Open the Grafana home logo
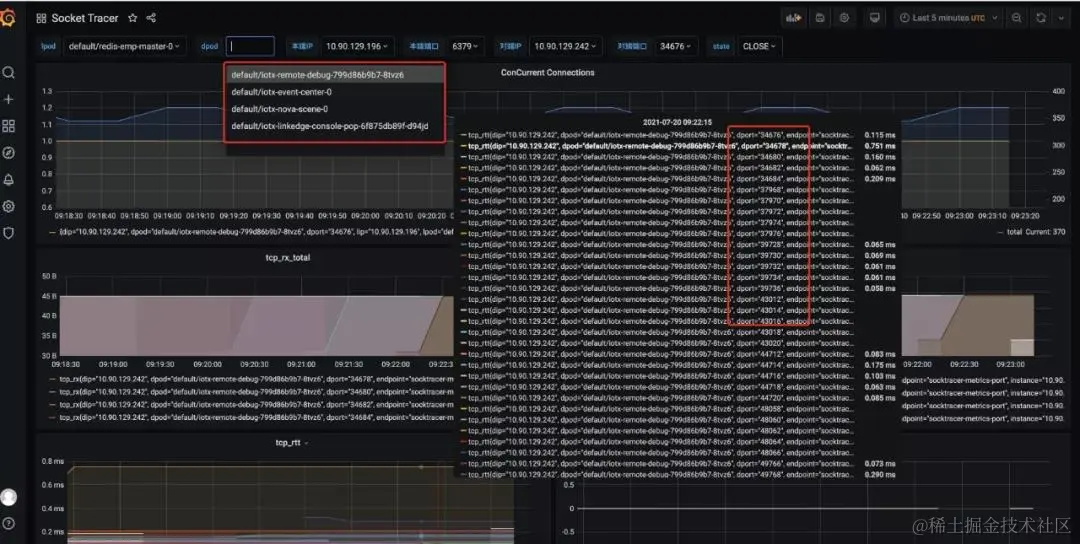Viewport: 1080px width, 544px height. coord(8,18)
